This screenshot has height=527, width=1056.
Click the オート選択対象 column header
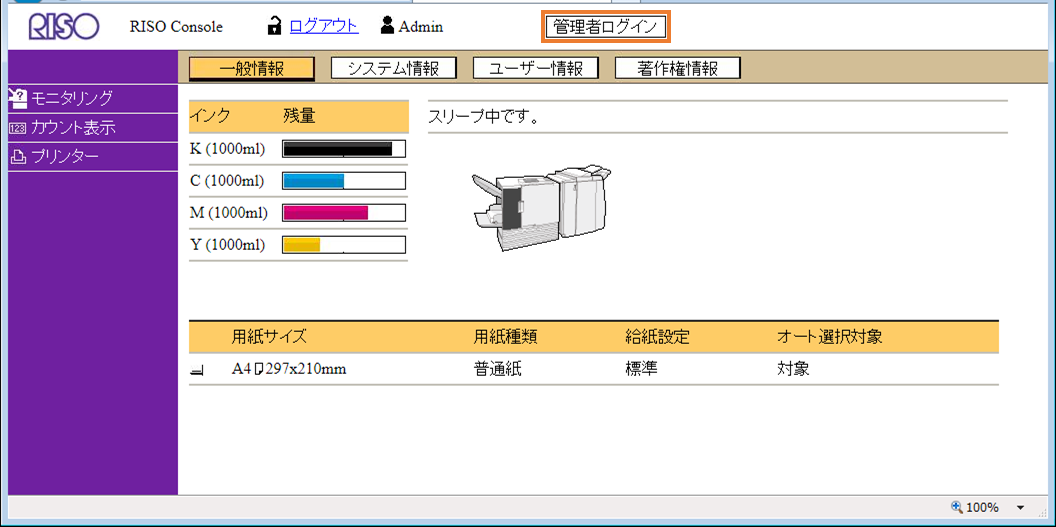point(830,337)
